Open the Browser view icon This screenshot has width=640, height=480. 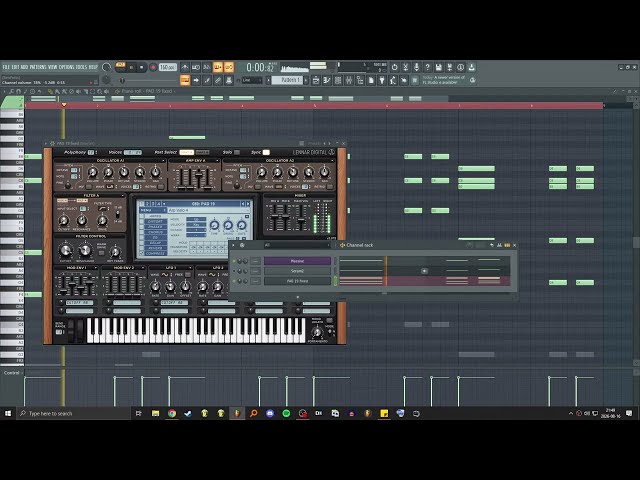point(360,80)
